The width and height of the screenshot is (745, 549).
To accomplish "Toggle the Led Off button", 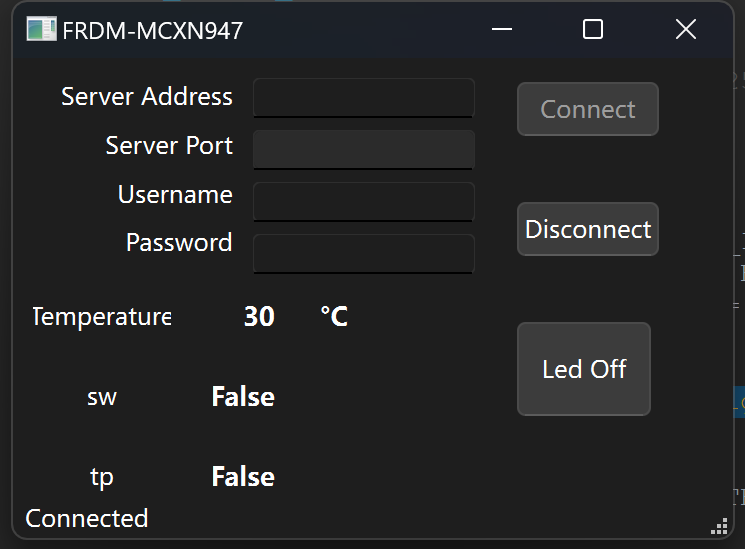I will [584, 369].
